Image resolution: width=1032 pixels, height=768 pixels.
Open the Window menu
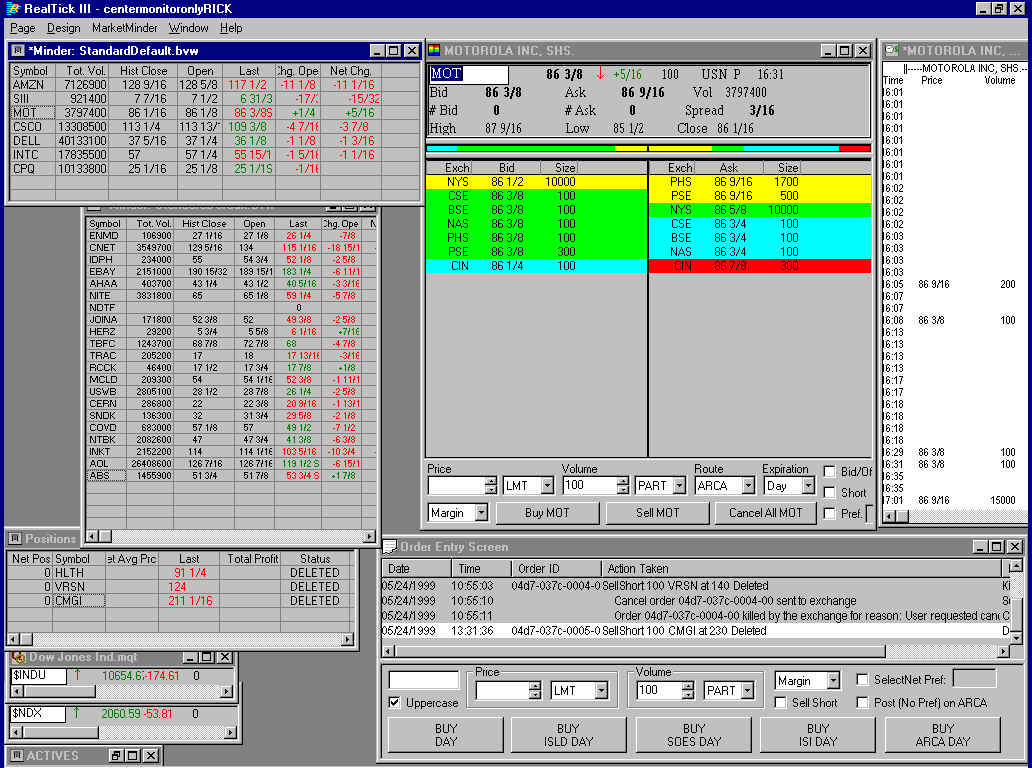pyautogui.click(x=188, y=28)
